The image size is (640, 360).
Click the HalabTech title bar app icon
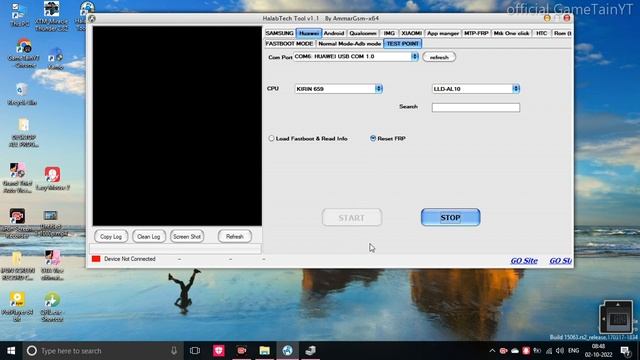tap(92, 18)
